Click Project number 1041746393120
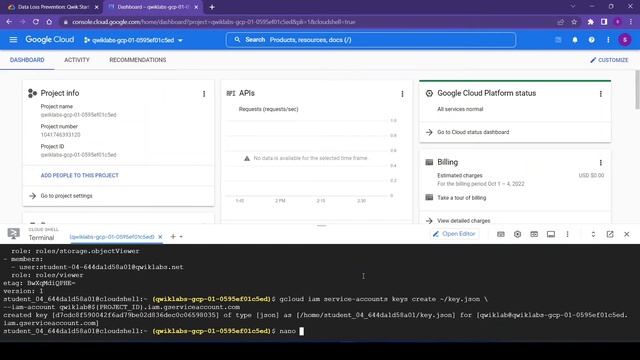This screenshot has width=640, height=360. (x=60, y=135)
